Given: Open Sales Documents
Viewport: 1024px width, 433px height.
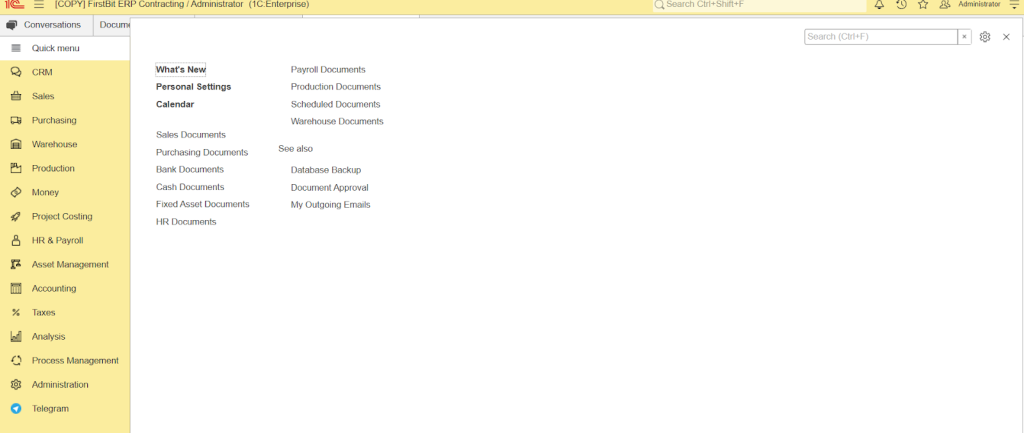Looking at the screenshot, I should [x=191, y=135].
